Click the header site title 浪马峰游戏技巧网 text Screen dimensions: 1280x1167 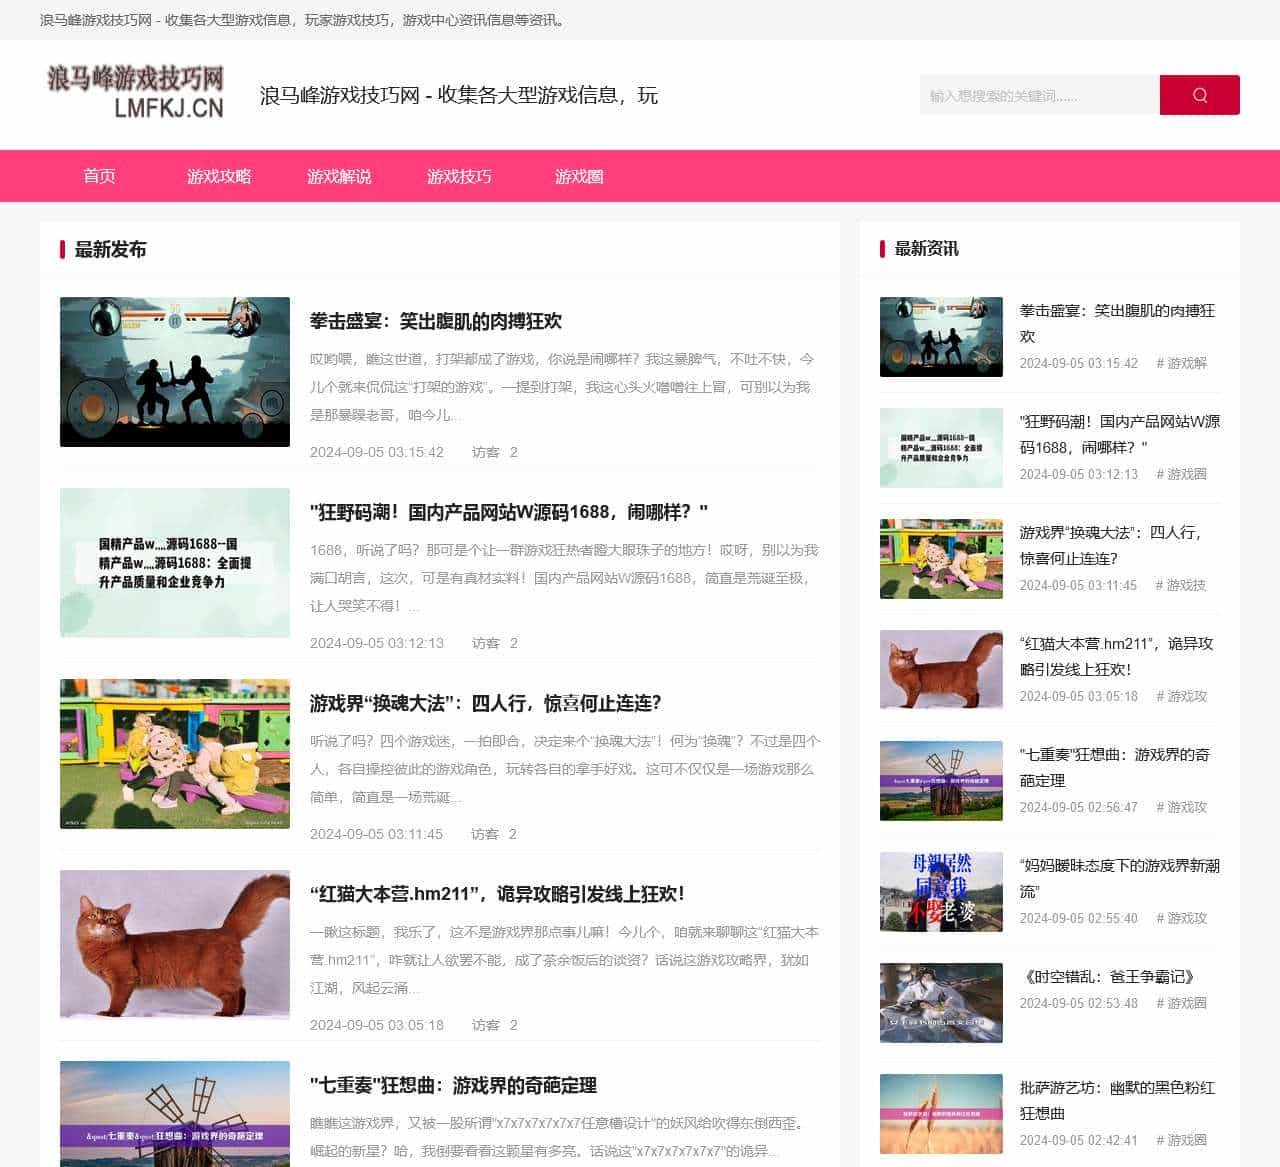[x=459, y=95]
